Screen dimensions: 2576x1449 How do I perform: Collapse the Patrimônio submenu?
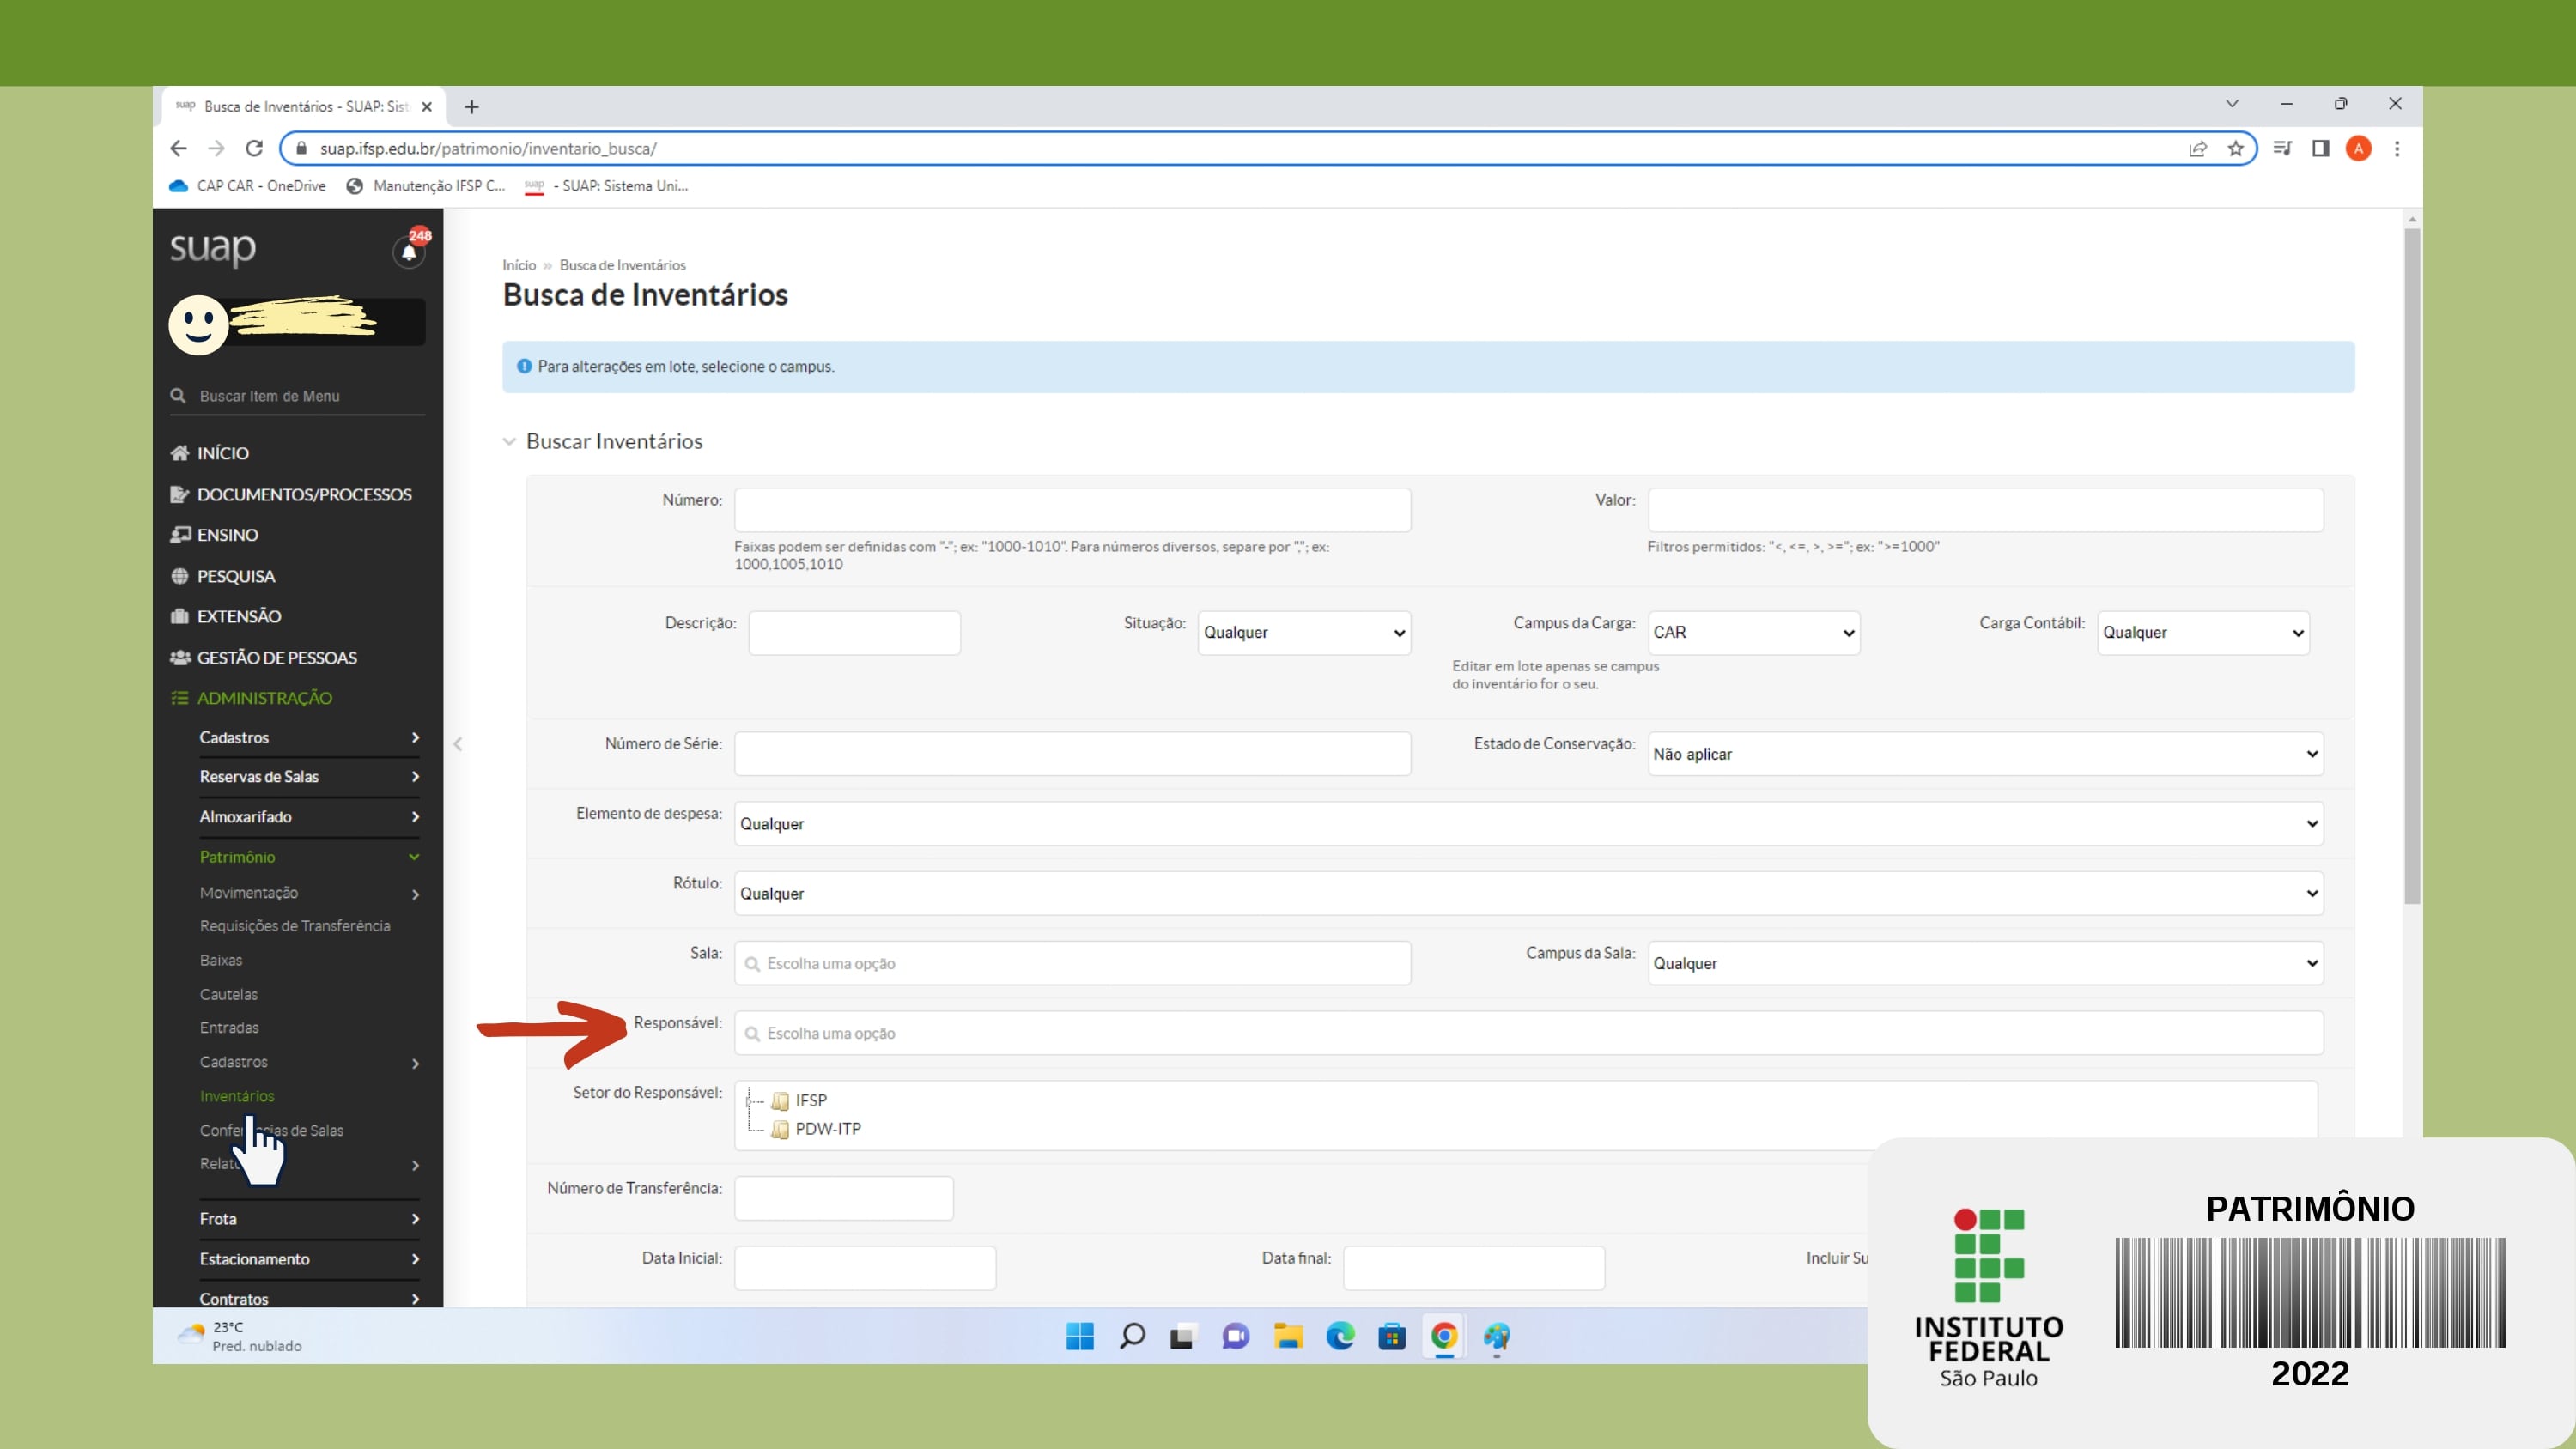(x=309, y=857)
